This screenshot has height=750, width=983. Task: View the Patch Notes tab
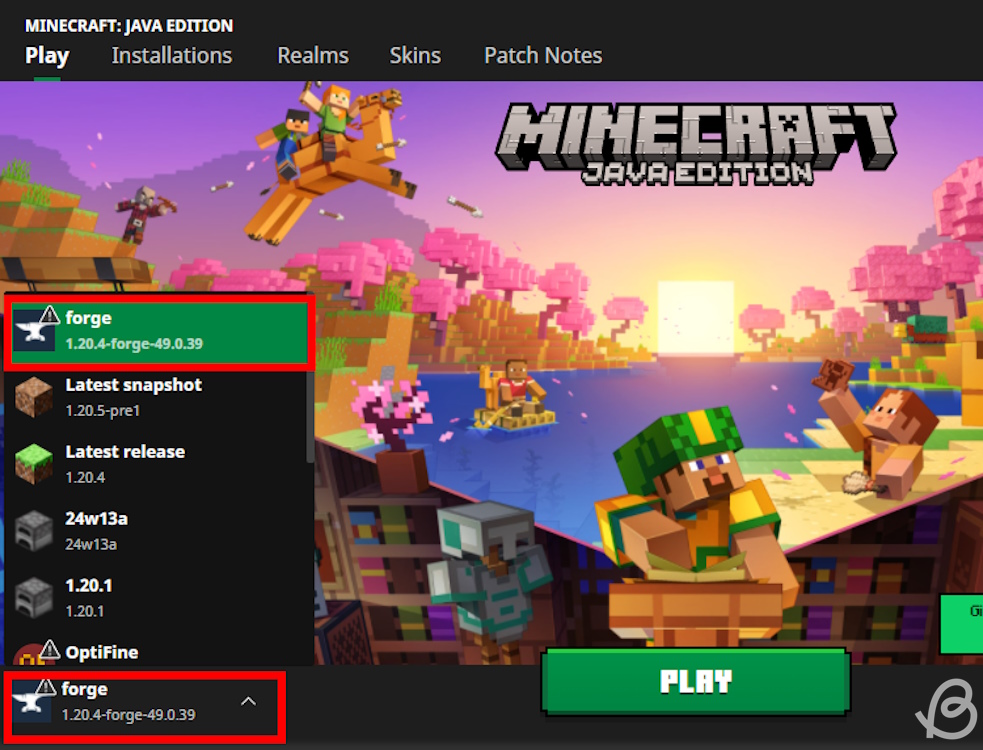pyautogui.click(x=543, y=56)
